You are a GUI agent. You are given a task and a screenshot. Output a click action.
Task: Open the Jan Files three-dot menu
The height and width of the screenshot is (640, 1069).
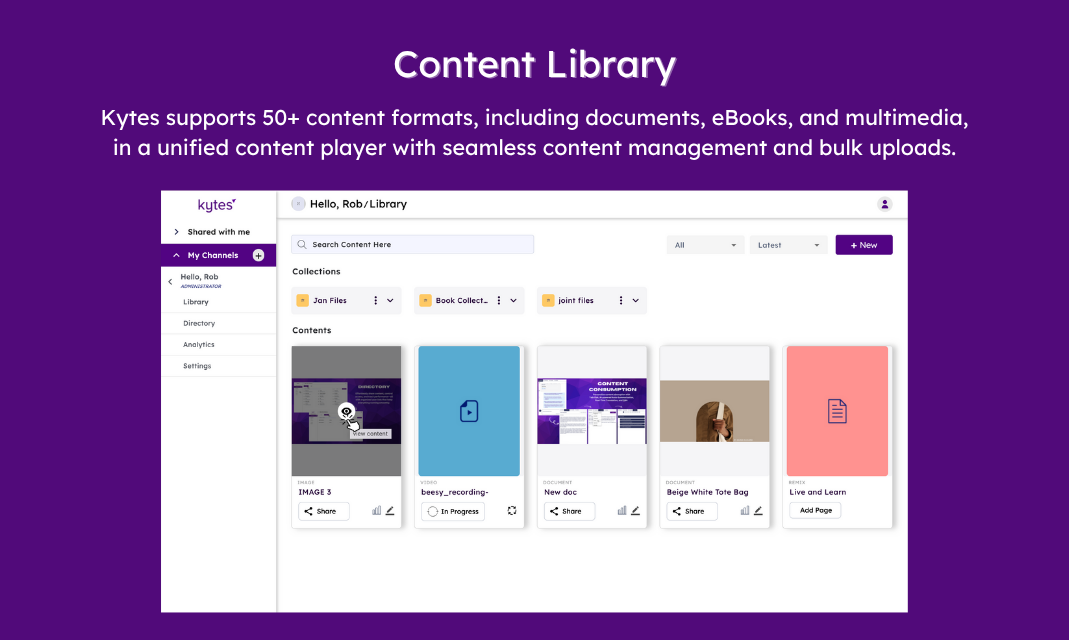tap(375, 301)
